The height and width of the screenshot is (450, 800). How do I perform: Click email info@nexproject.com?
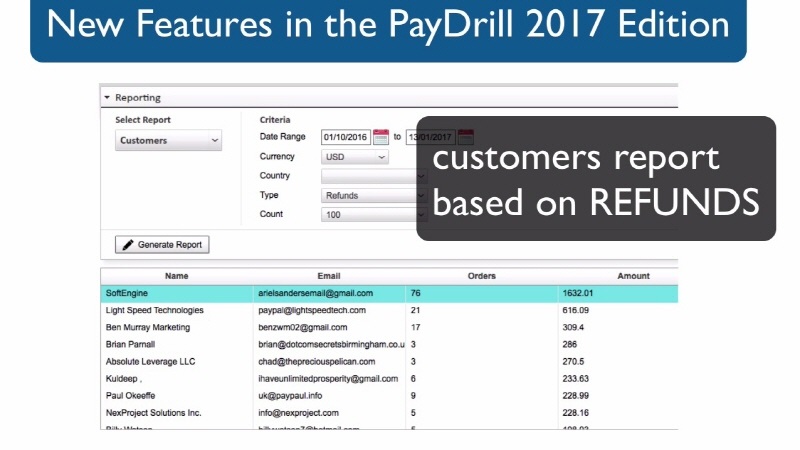pyautogui.click(x=298, y=413)
